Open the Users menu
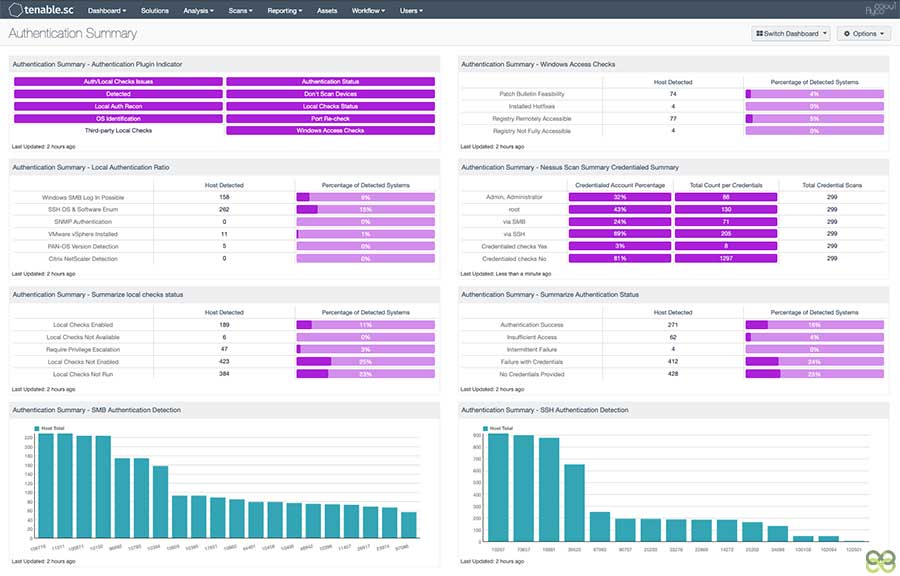This screenshot has width=900, height=576. coord(411,11)
